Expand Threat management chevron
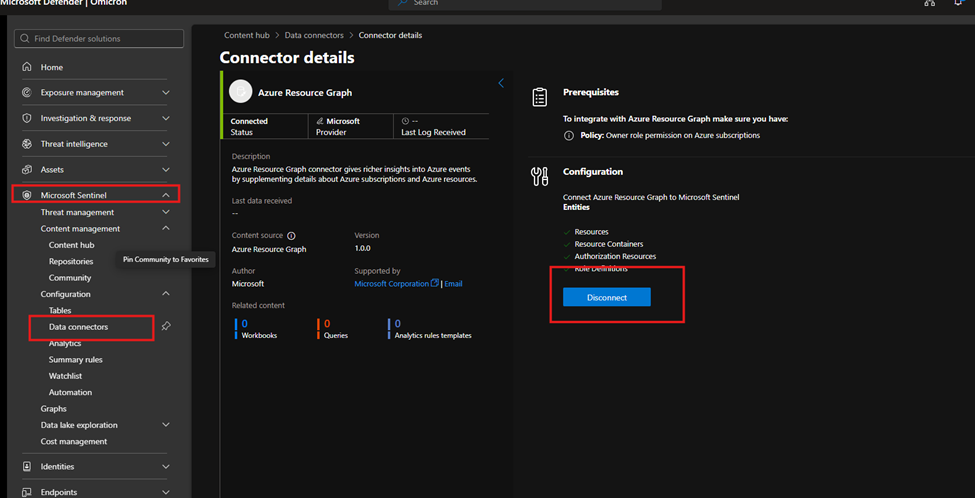The height and width of the screenshot is (498, 975). [165, 212]
